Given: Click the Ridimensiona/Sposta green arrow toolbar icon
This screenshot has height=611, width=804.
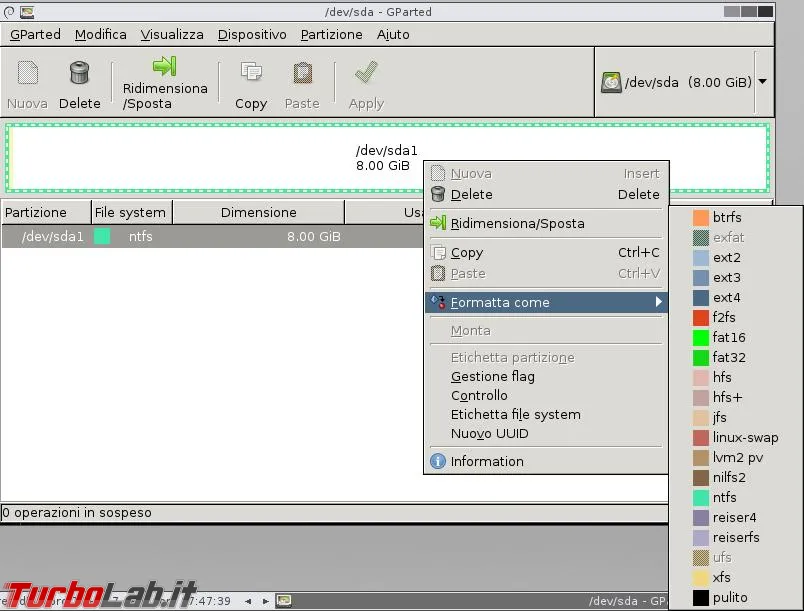Looking at the screenshot, I should click(165, 66).
